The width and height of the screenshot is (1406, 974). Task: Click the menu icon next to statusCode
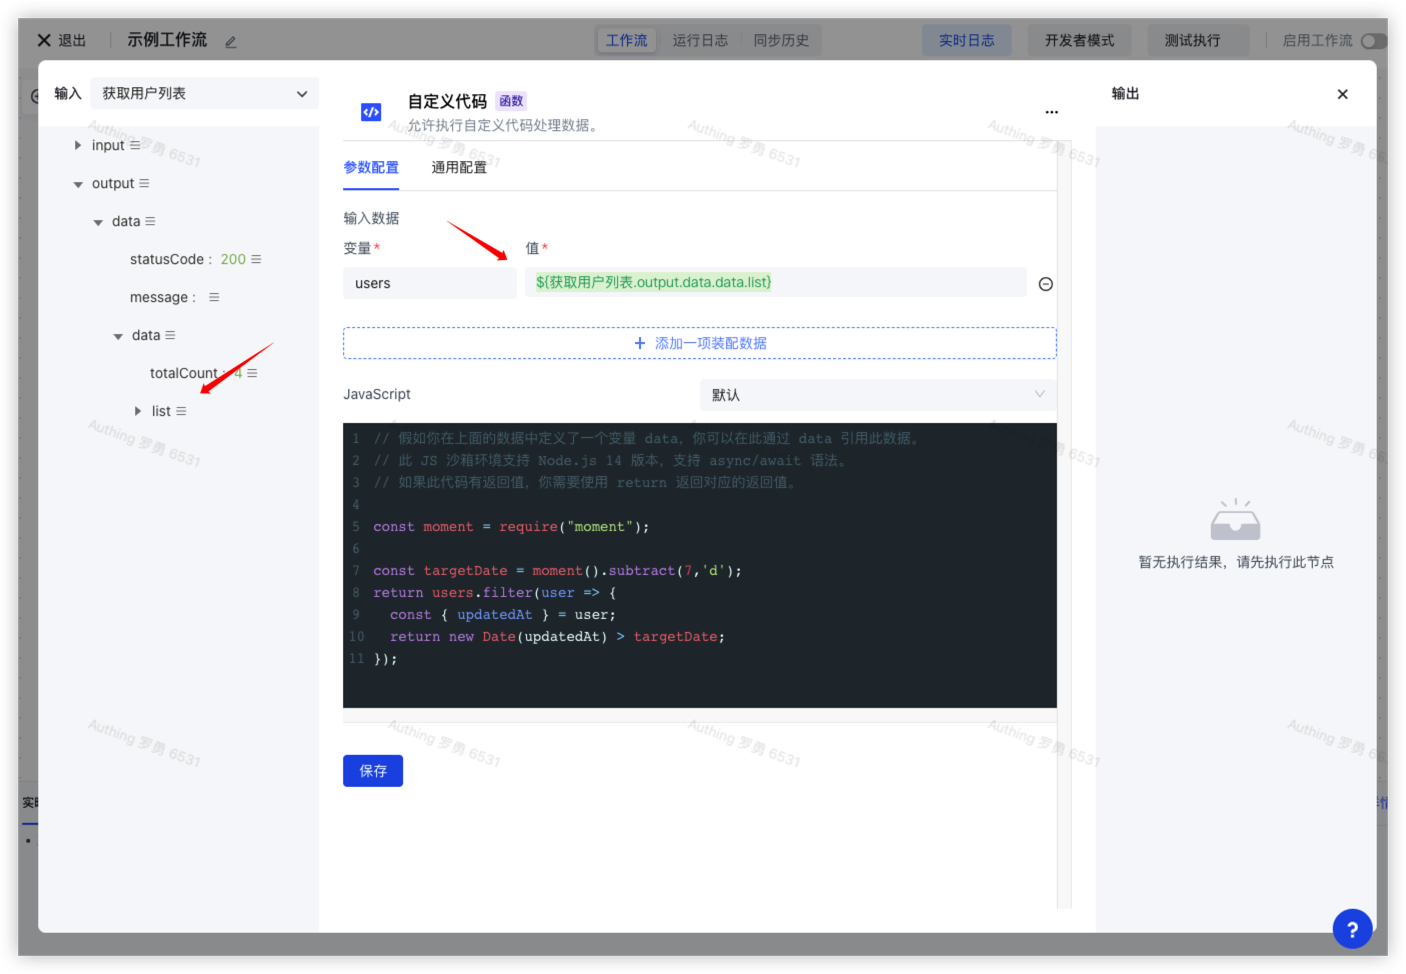click(x=256, y=259)
